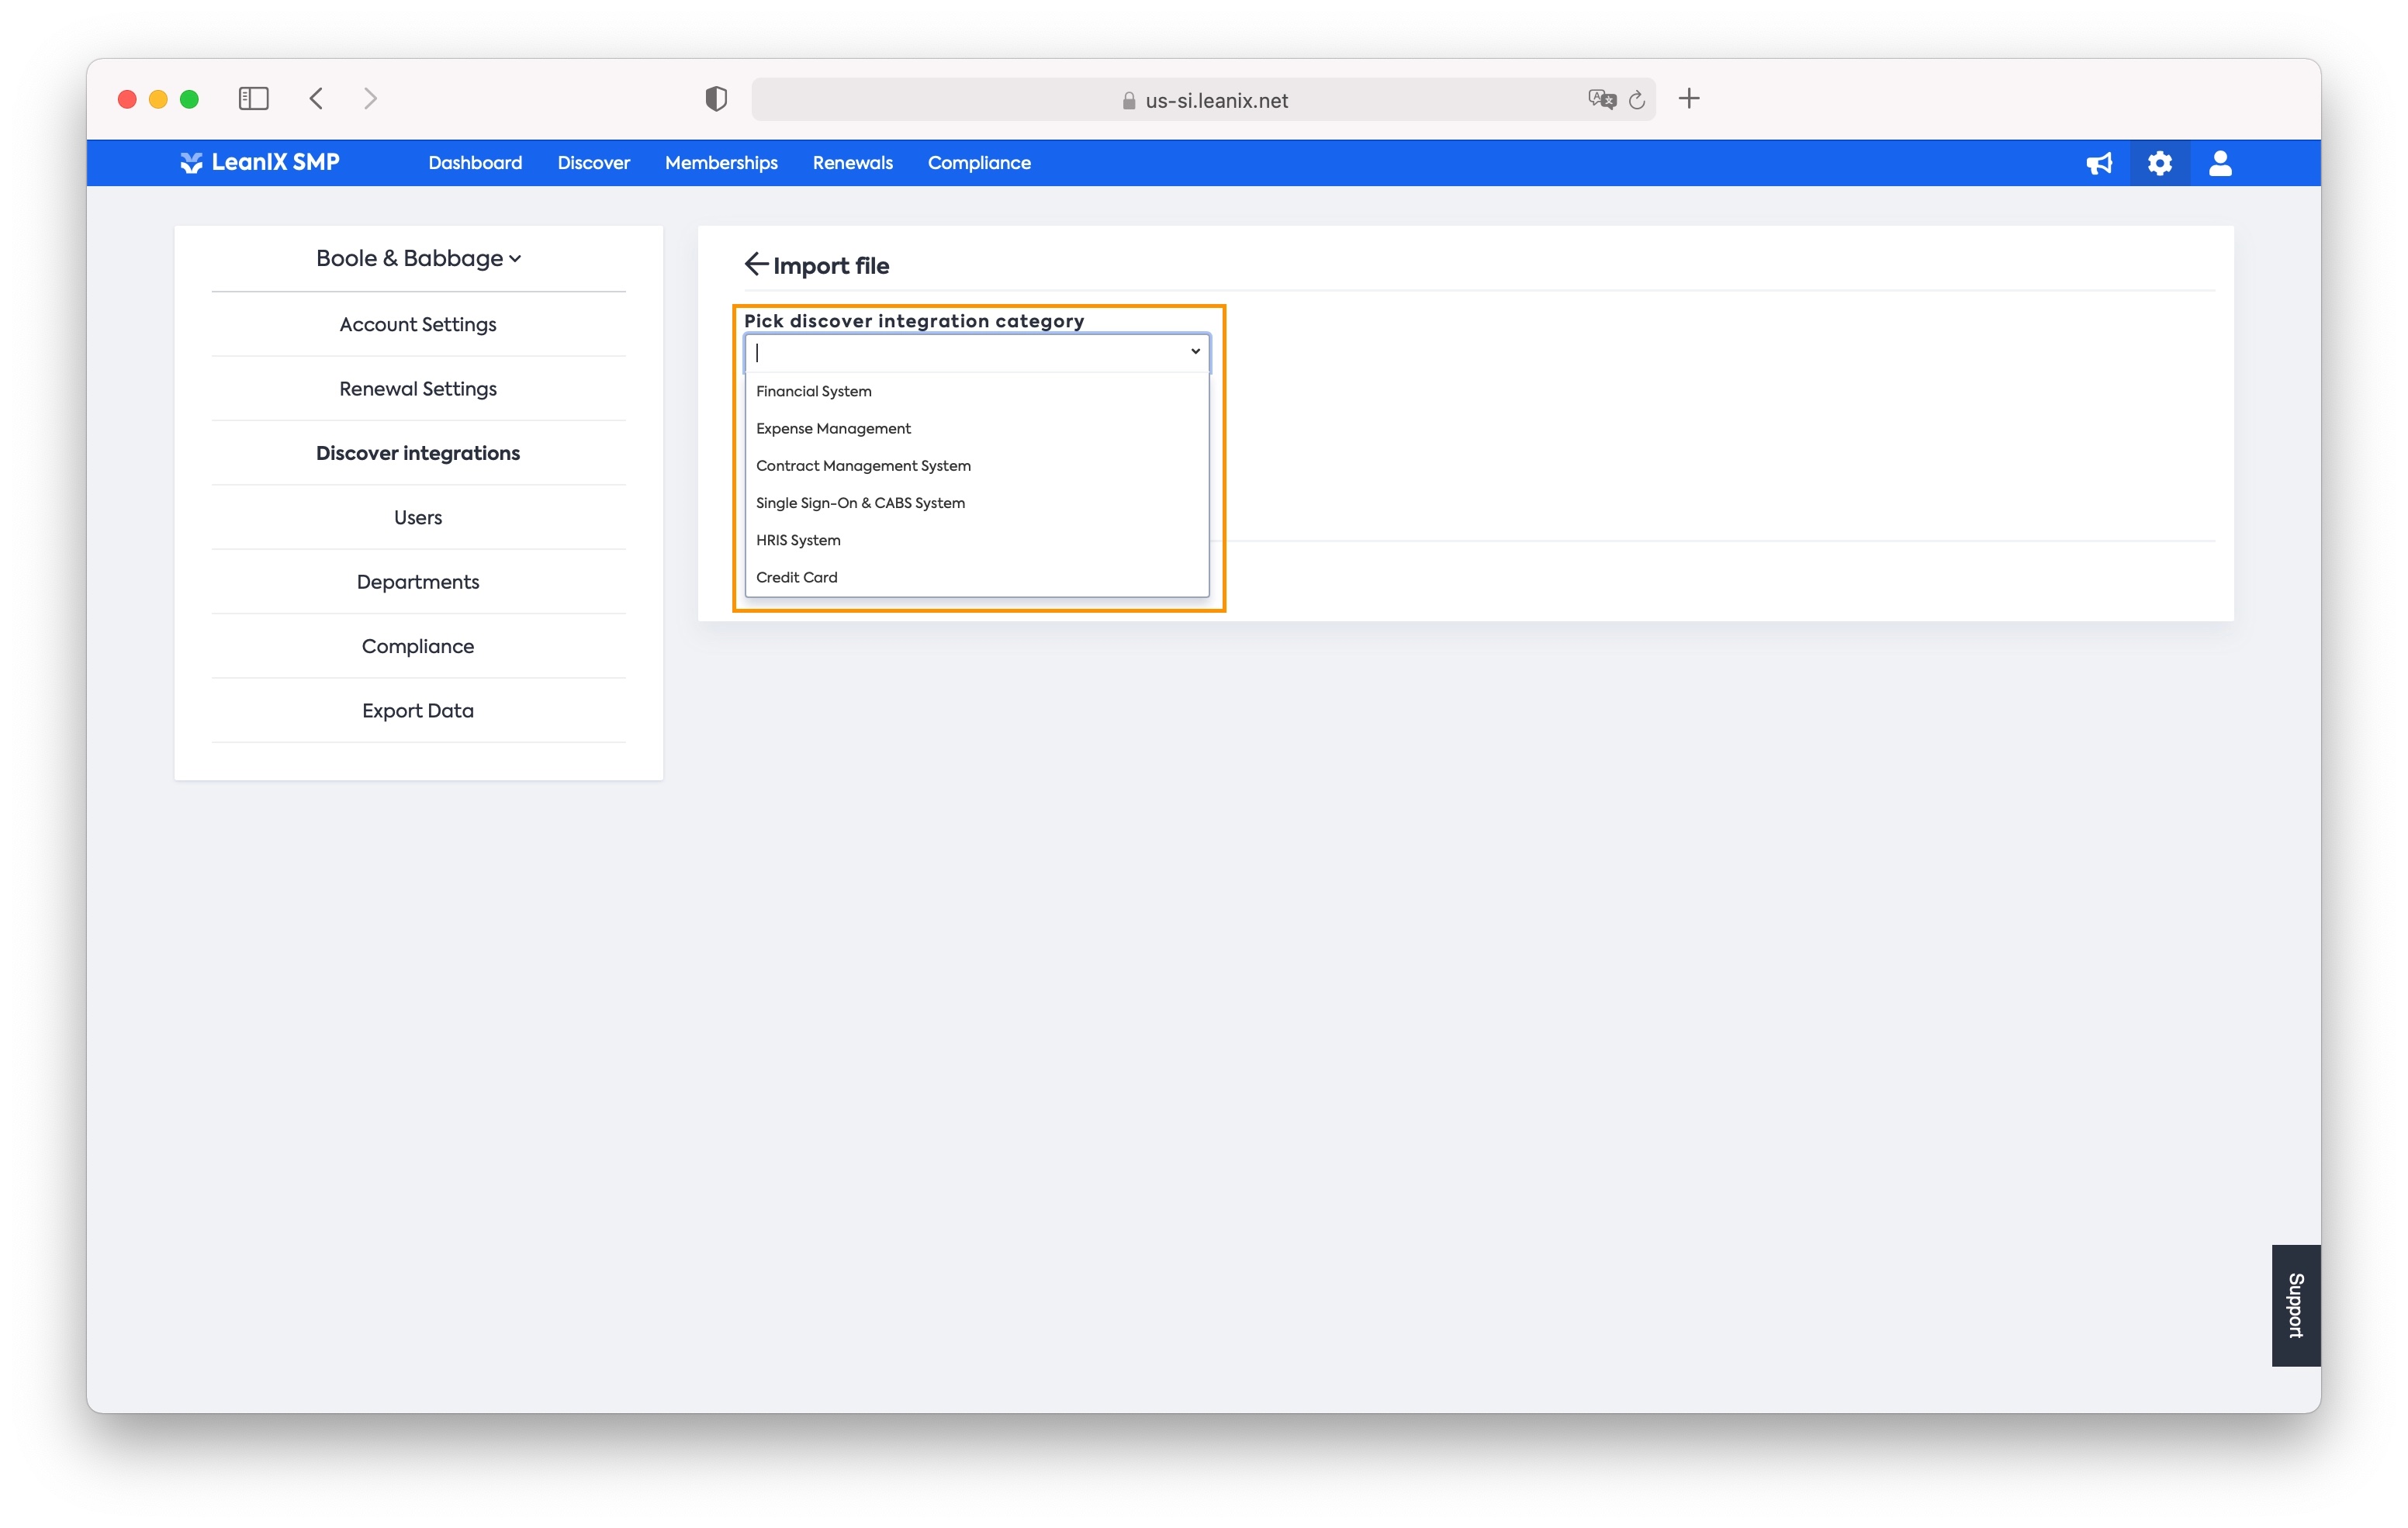Image resolution: width=2408 pixels, height=1528 pixels.
Task: Pick Single Sign-On & CABS System
Action: (860, 503)
